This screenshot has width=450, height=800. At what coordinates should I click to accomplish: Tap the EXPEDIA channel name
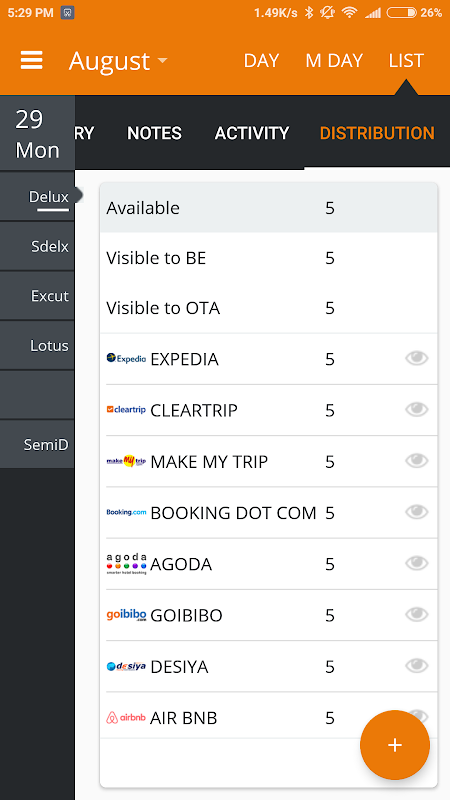pyautogui.click(x=184, y=359)
